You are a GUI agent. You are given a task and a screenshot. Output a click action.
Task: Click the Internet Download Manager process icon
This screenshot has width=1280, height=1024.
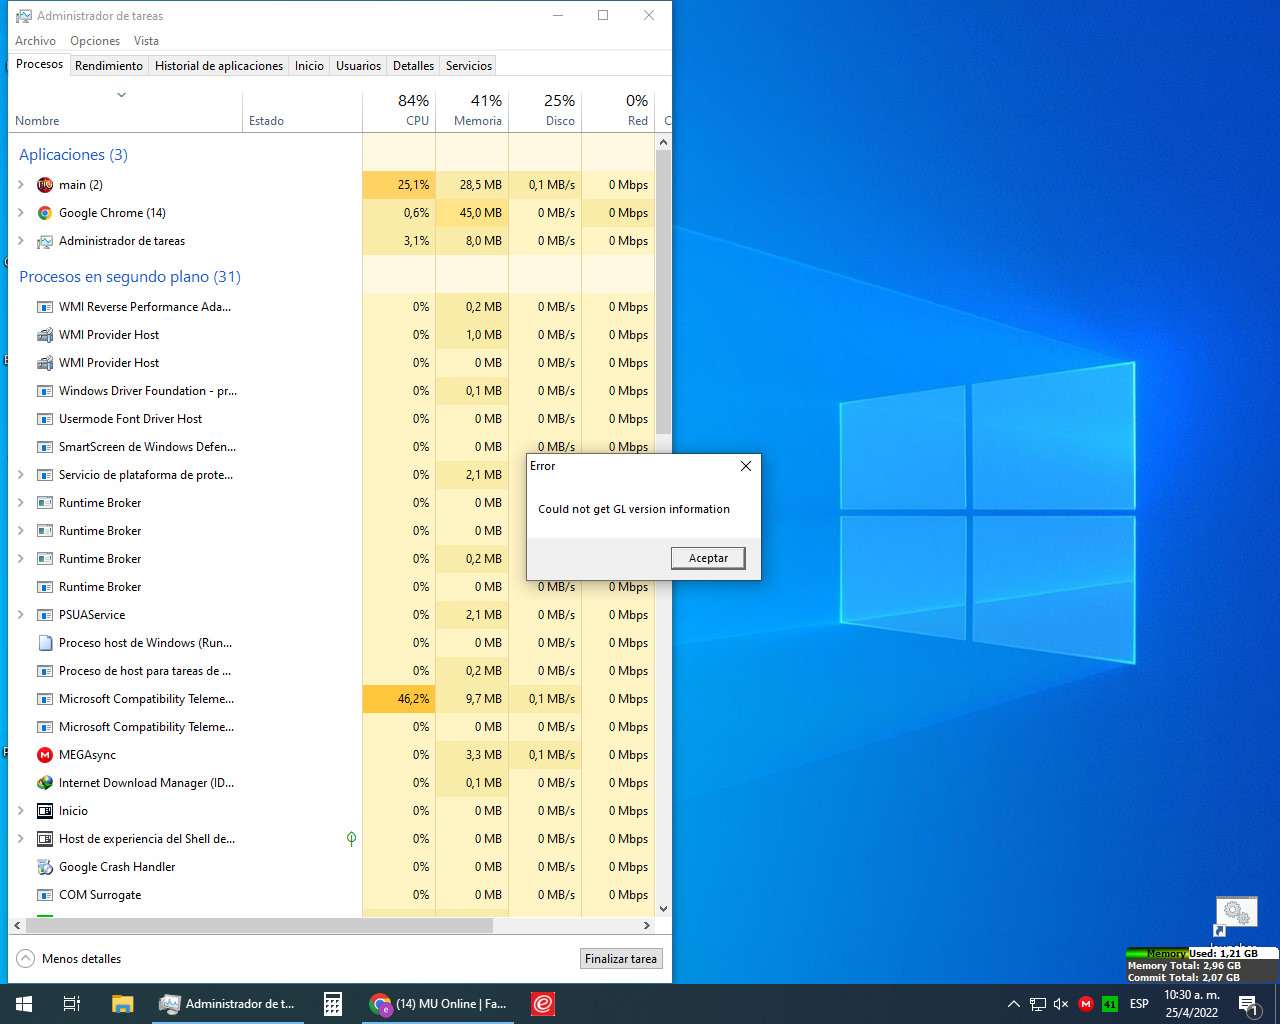tap(45, 783)
